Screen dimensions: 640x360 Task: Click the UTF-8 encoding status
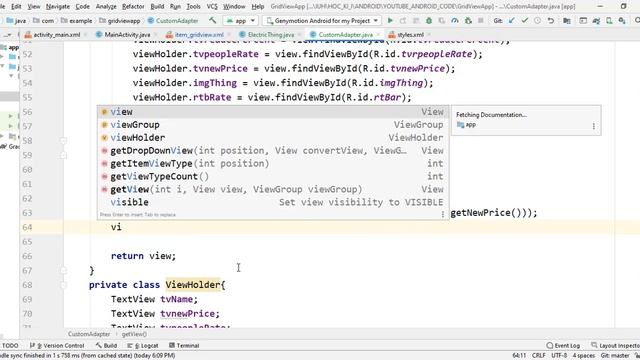click(559, 356)
